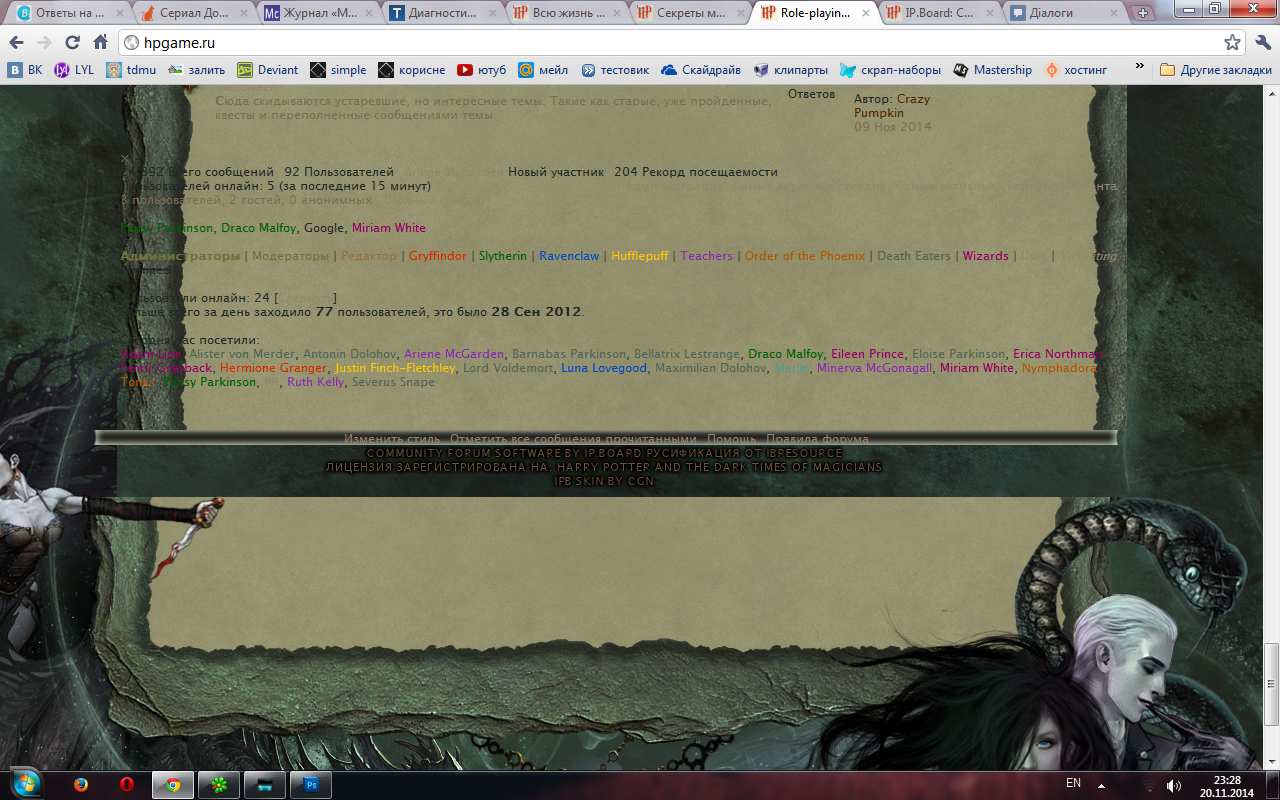Open the тестовик bookmark
Screen dimensions: 1280x800
tap(615, 70)
